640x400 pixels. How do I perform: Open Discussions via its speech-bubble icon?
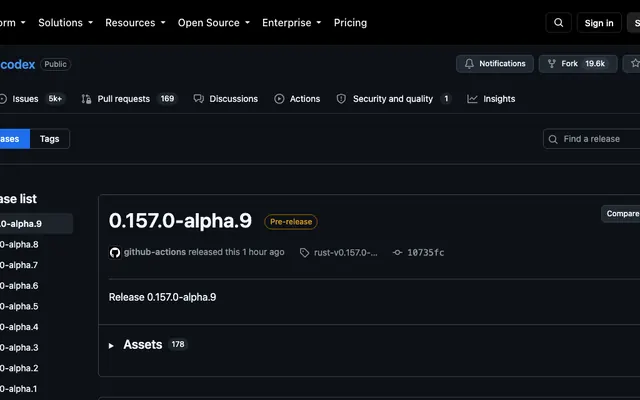(198, 99)
